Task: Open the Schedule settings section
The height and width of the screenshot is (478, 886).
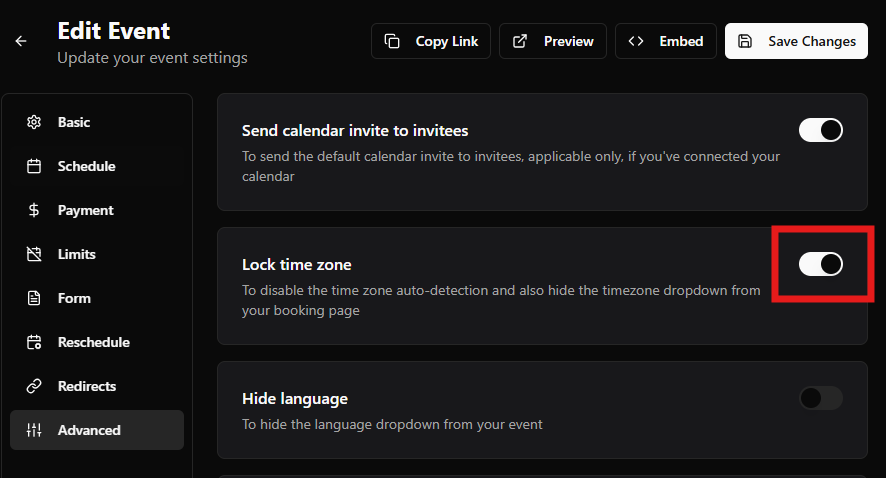Action: [x=86, y=166]
